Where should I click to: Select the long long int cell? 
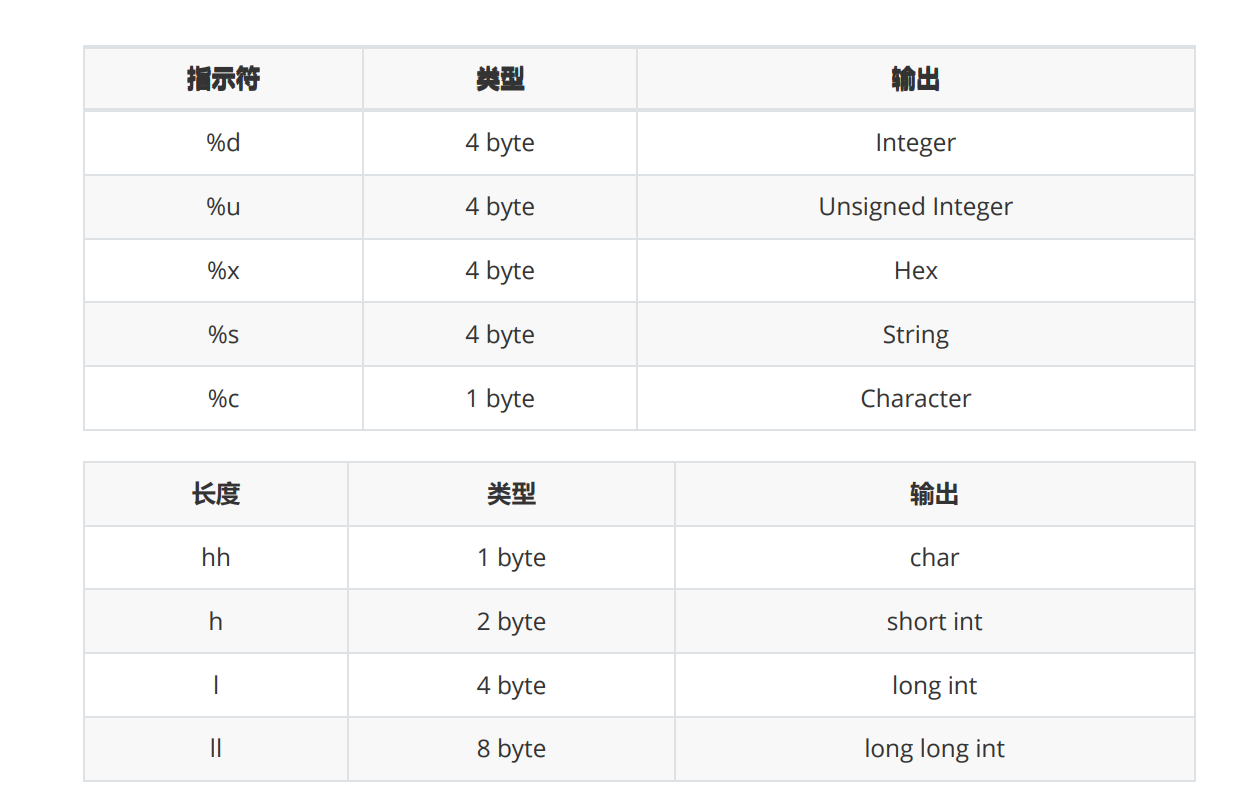(x=934, y=749)
